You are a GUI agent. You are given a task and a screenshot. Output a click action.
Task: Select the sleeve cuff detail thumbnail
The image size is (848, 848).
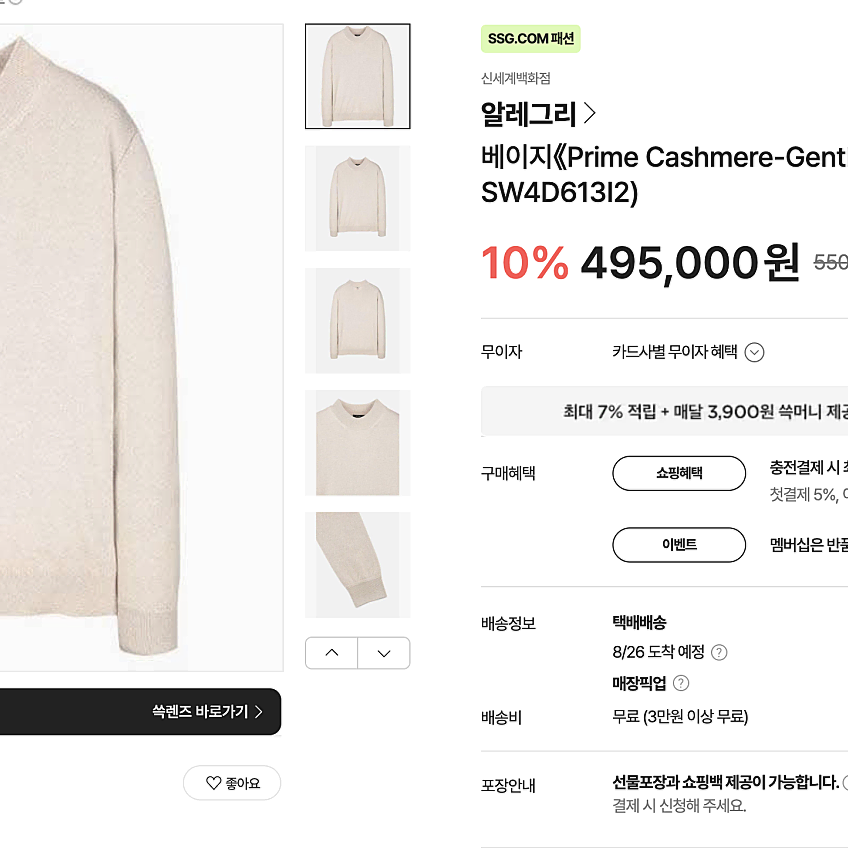(357, 564)
